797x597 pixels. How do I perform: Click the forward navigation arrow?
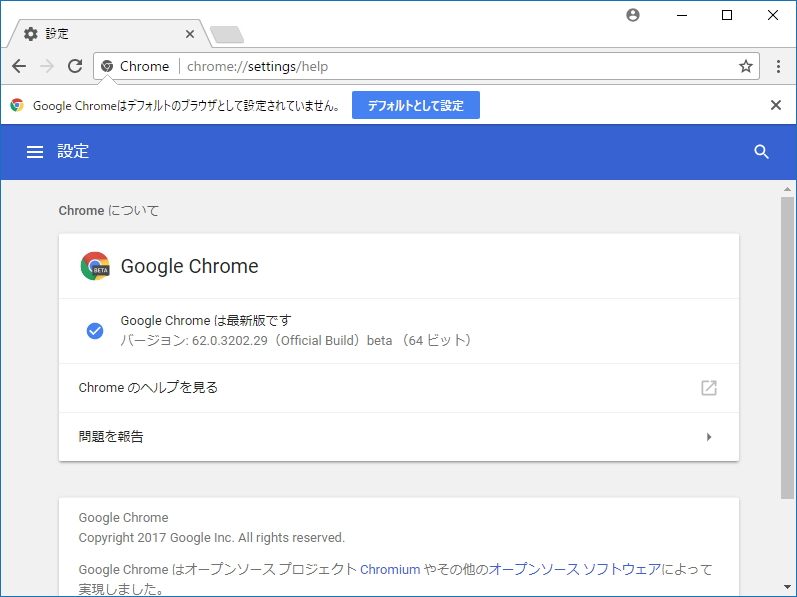47,66
